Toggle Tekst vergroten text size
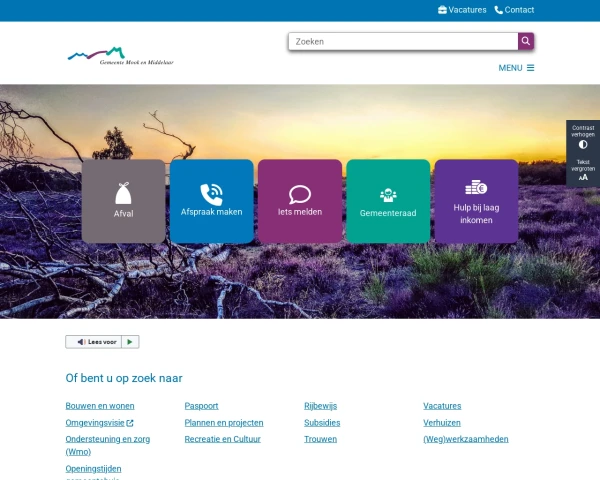The image size is (600, 480). click(x=583, y=170)
